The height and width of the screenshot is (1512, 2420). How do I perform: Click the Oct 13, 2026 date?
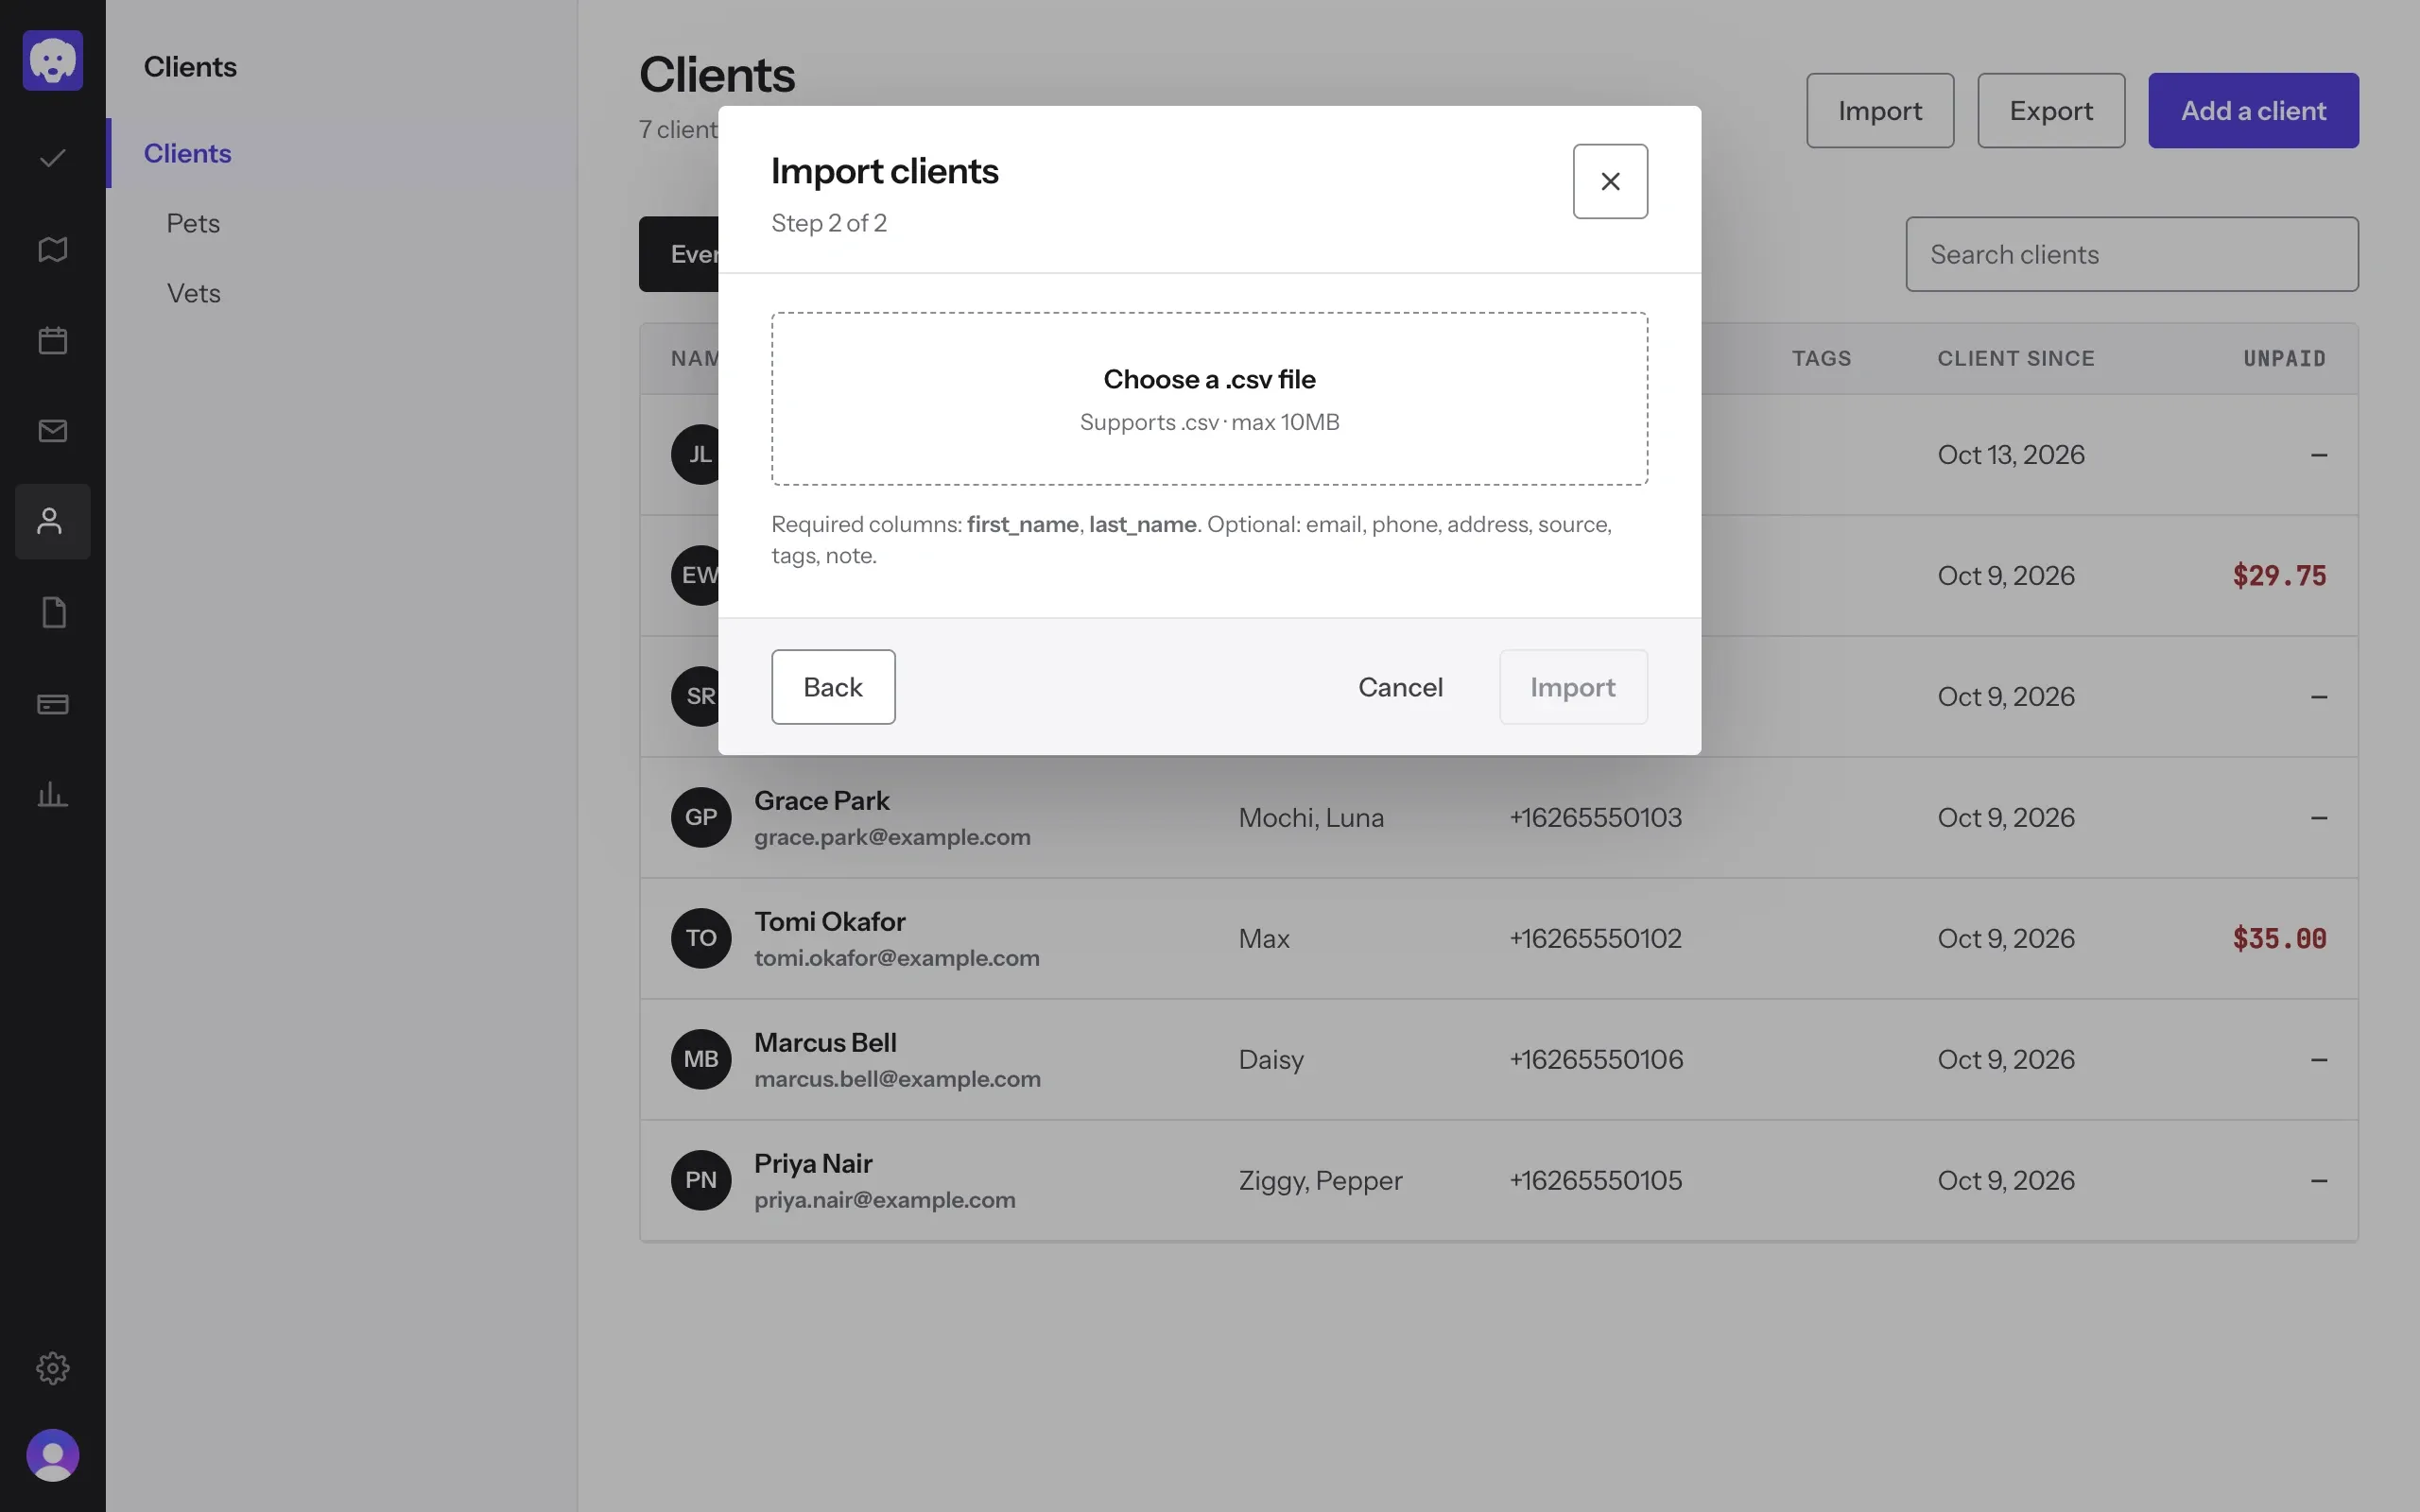[2010, 454]
